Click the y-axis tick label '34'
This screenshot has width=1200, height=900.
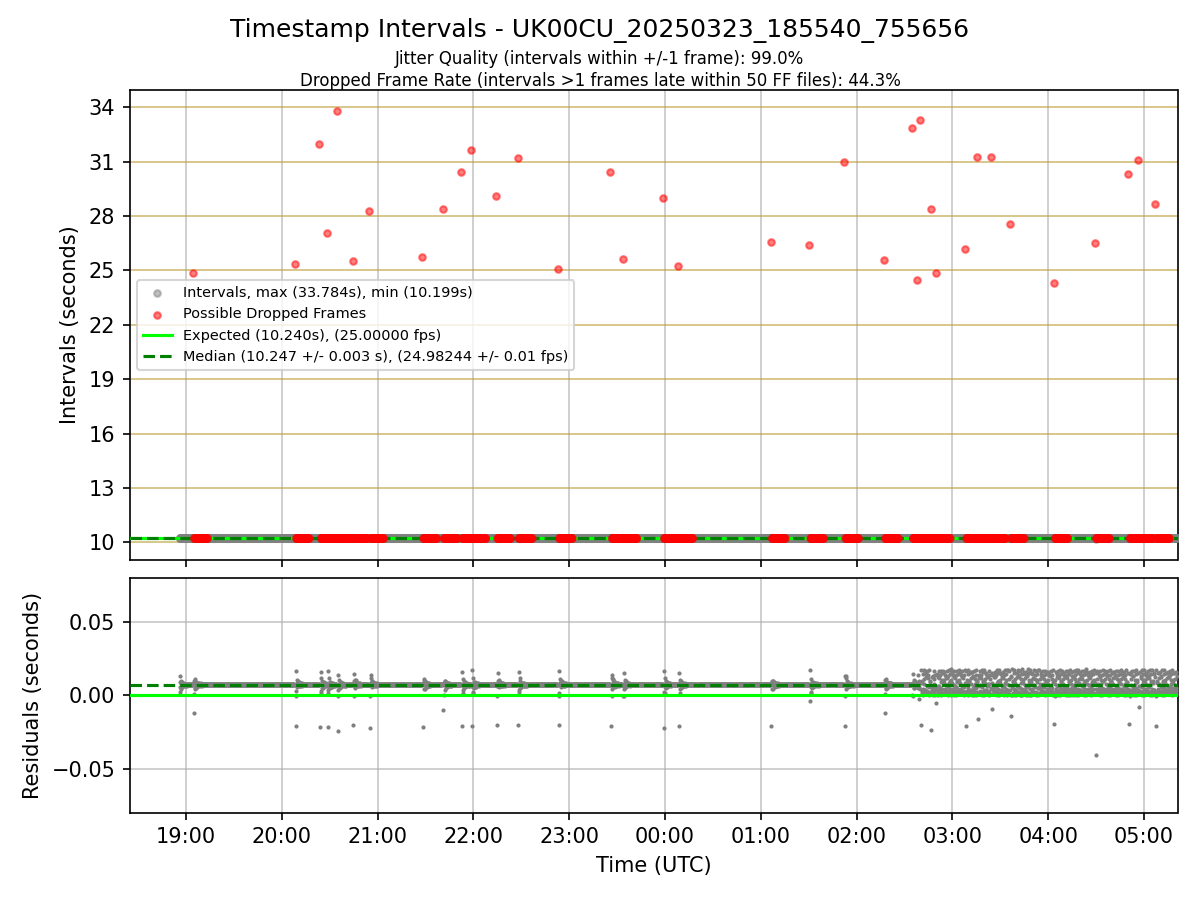click(103, 107)
